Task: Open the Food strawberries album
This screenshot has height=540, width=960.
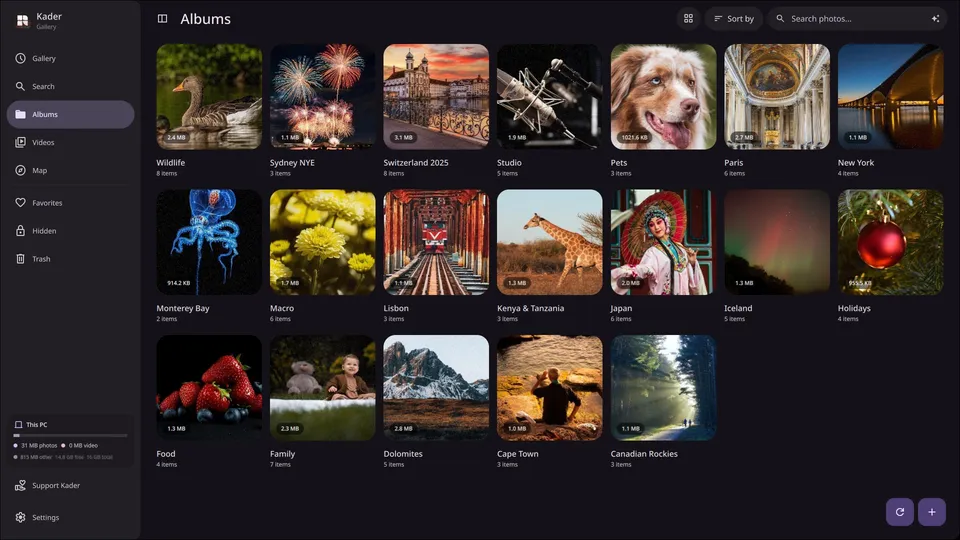Action: click(x=209, y=388)
